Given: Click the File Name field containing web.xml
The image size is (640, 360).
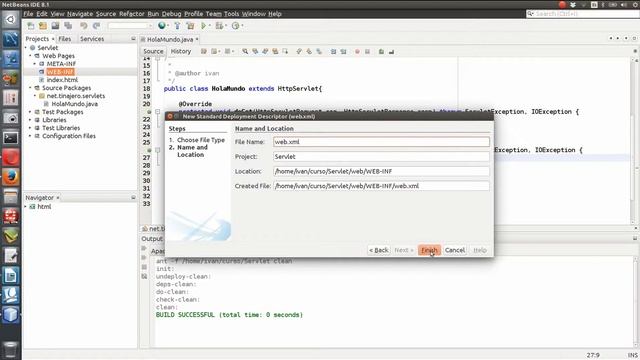Looking at the screenshot, I should tap(381, 142).
